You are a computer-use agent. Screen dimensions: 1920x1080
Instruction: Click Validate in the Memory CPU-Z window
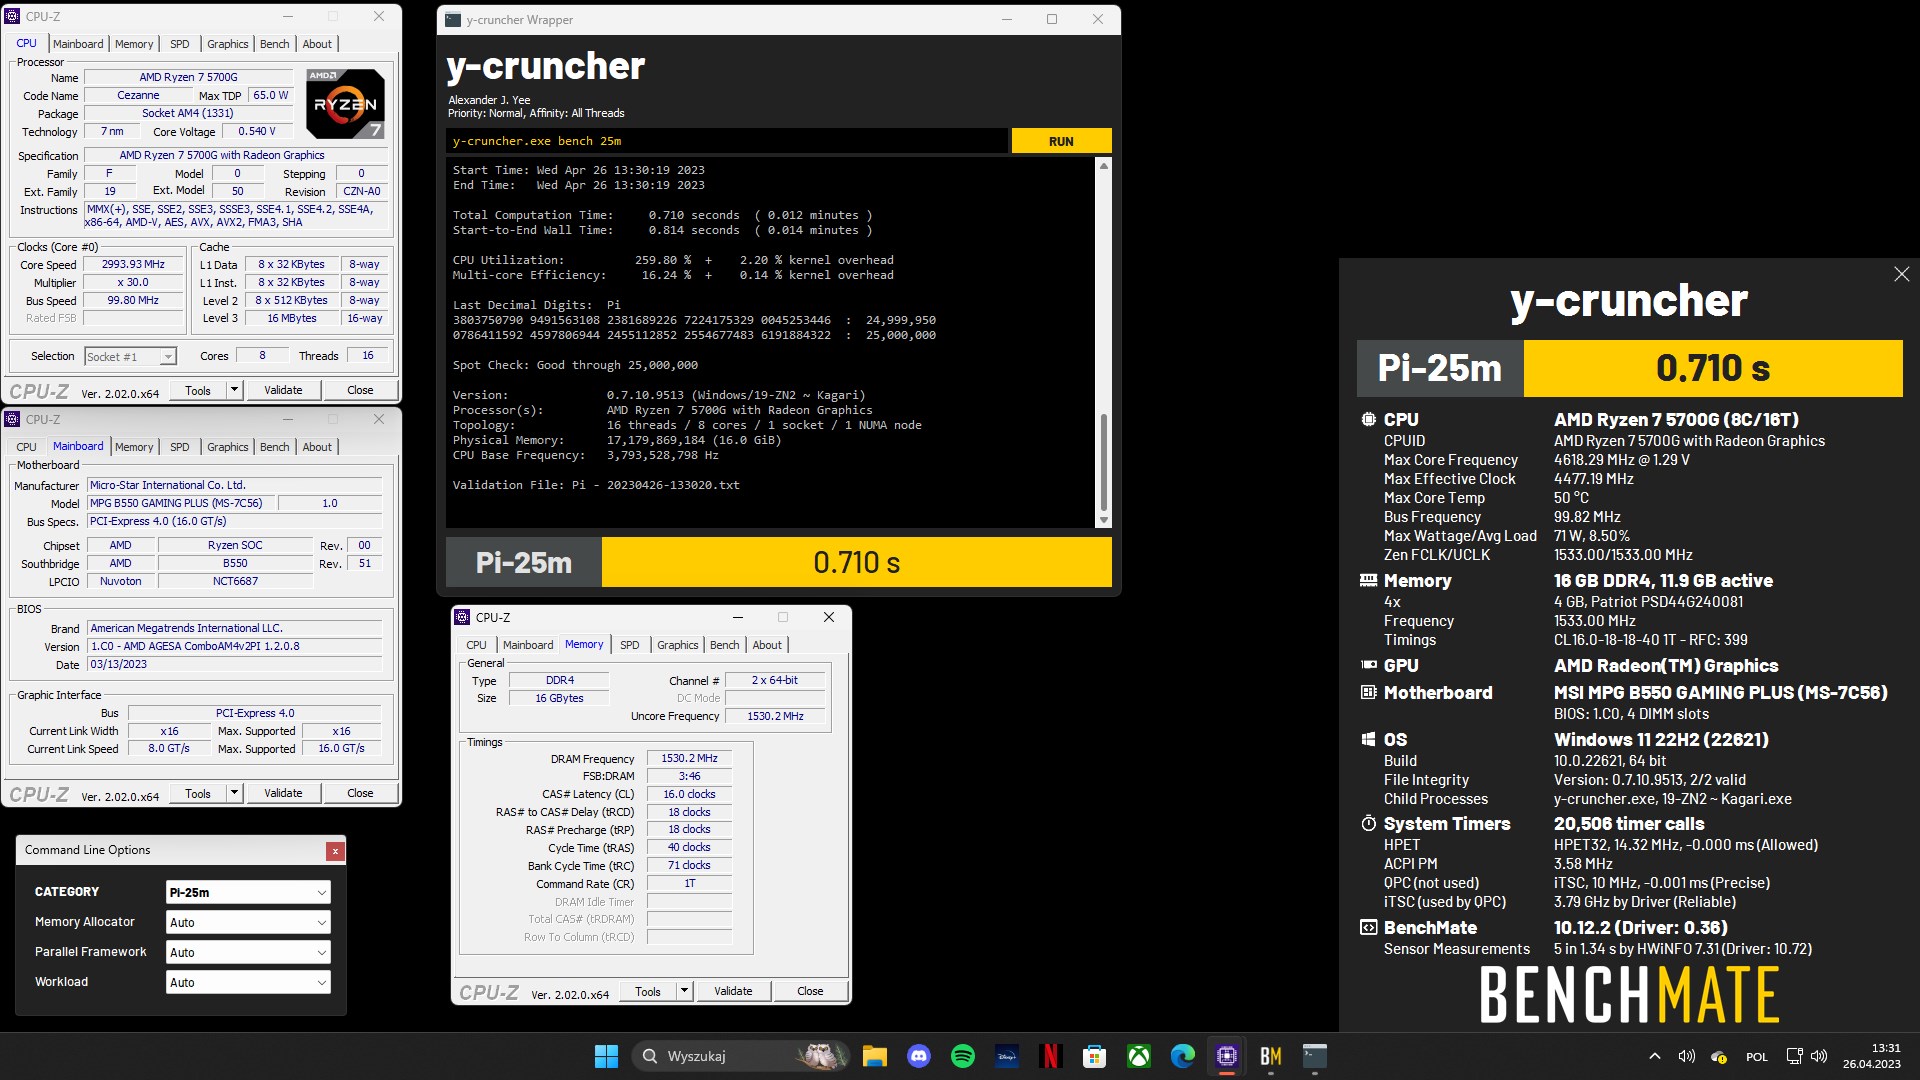point(733,991)
